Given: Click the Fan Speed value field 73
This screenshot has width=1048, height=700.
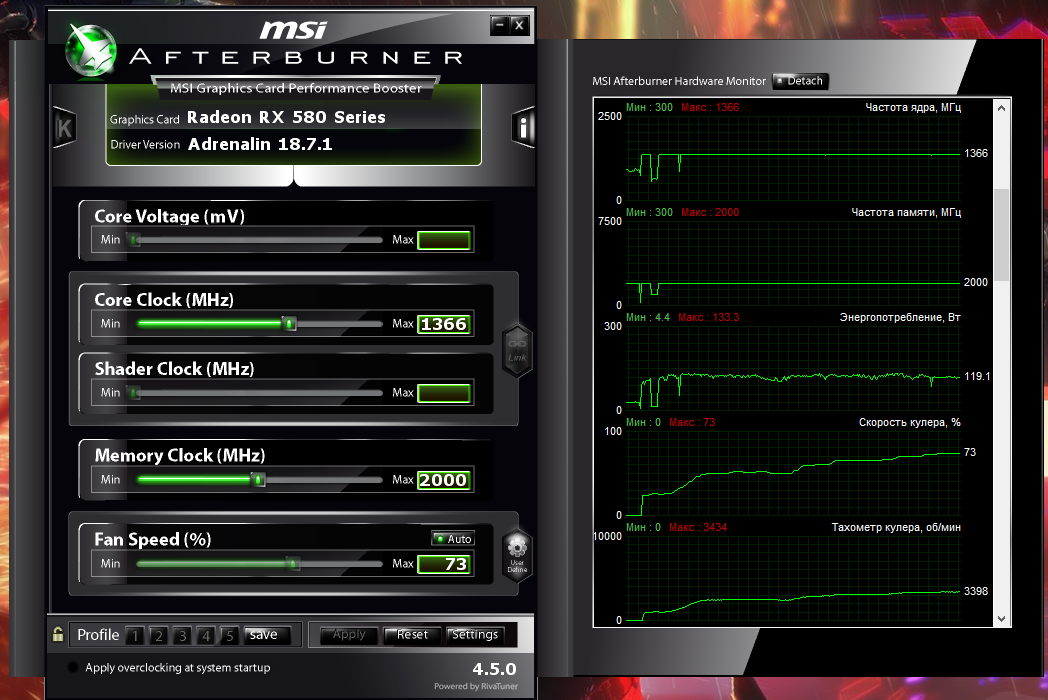Looking at the screenshot, I should point(444,564).
